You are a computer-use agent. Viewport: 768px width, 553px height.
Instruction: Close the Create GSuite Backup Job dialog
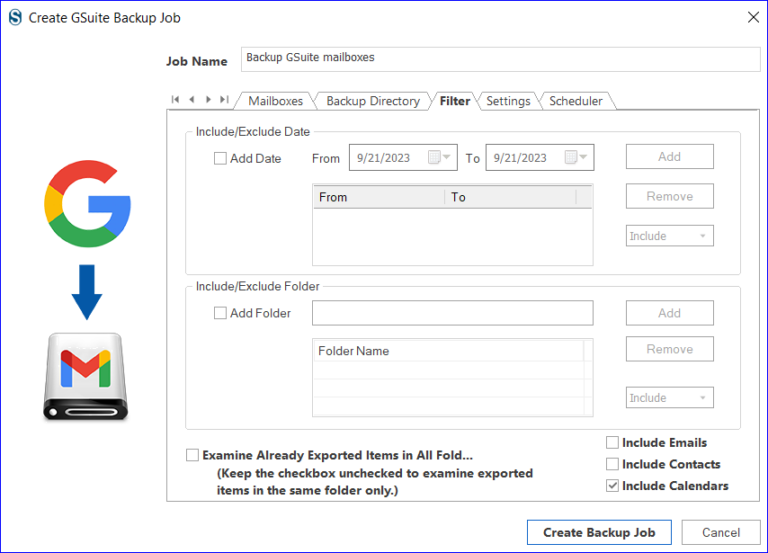pos(753,18)
